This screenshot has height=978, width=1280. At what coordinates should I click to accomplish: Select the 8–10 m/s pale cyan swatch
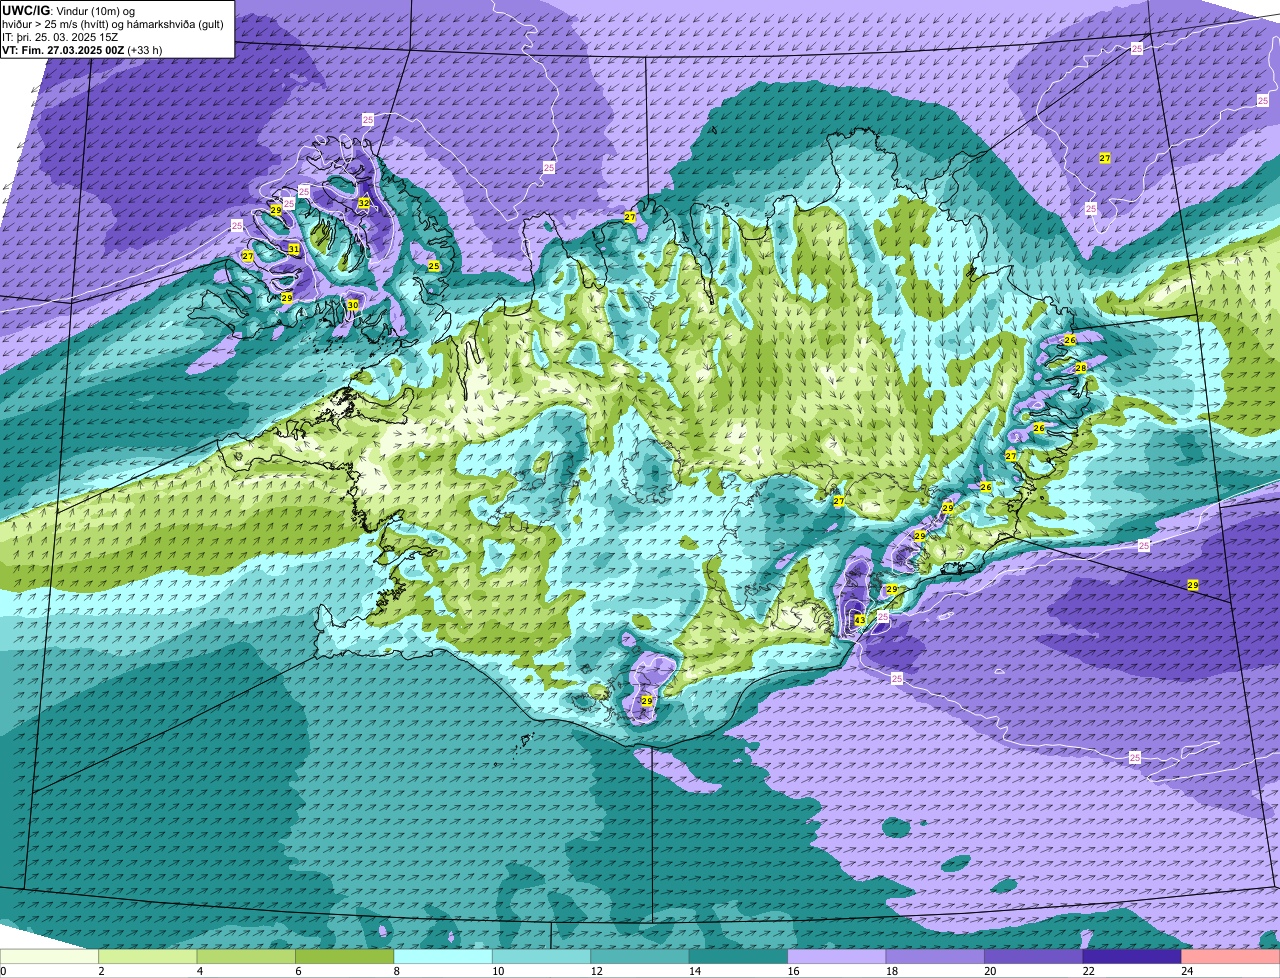(444, 956)
